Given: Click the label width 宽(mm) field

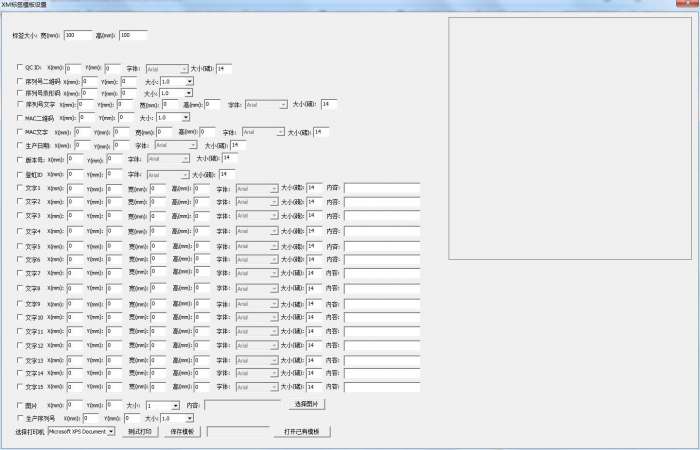Looking at the screenshot, I should (77, 35).
